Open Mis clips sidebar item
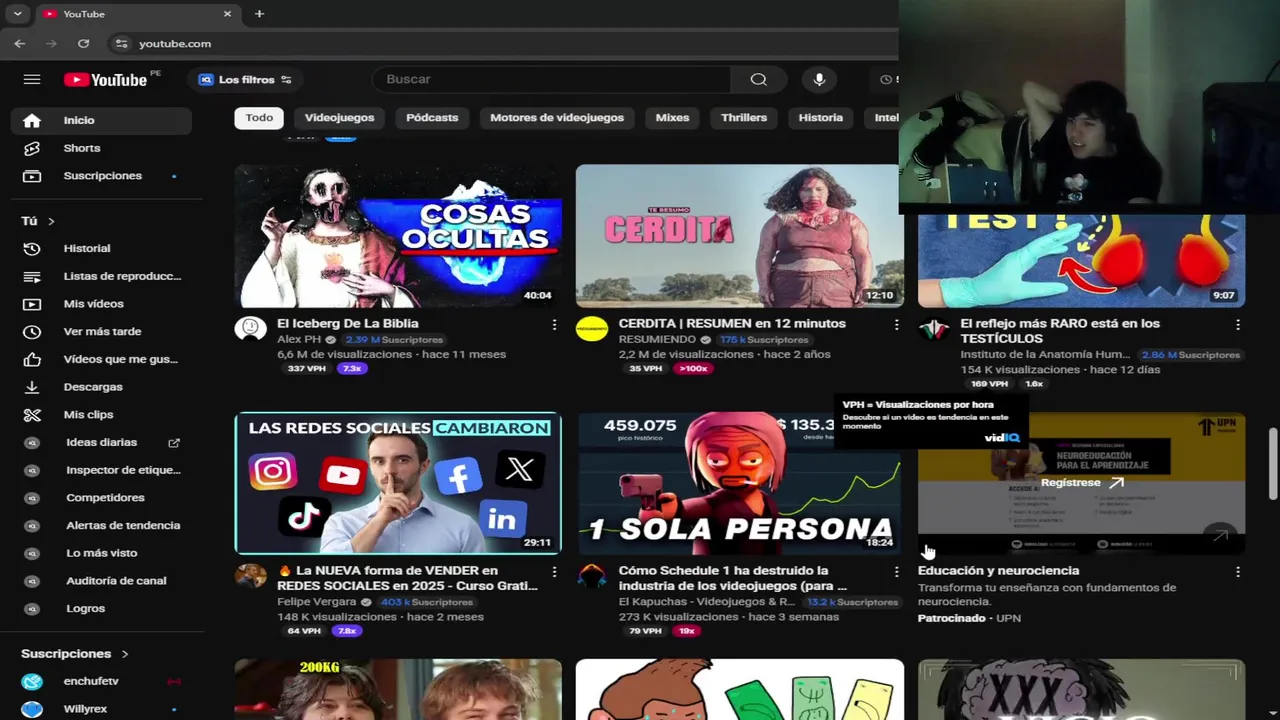The height and width of the screenshot is (720, 1280). click(101, 414)
